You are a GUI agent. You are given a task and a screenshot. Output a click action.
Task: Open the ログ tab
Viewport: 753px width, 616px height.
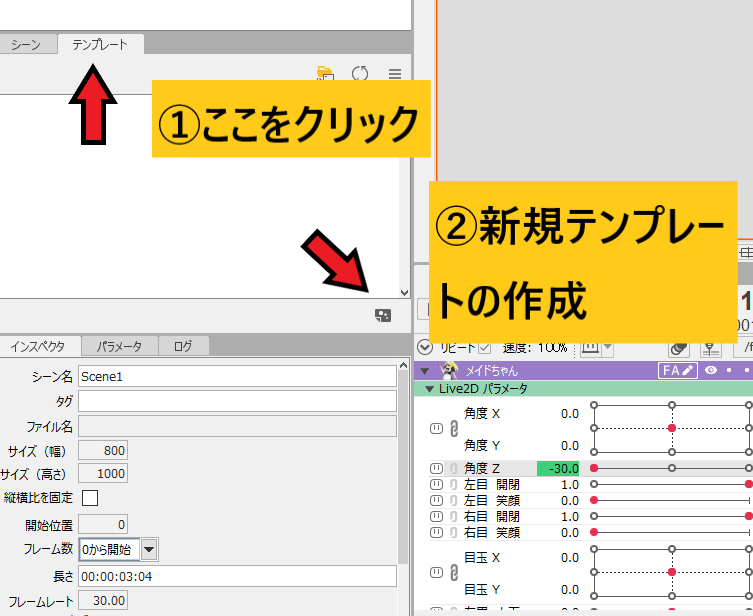(x=183, y=346)
